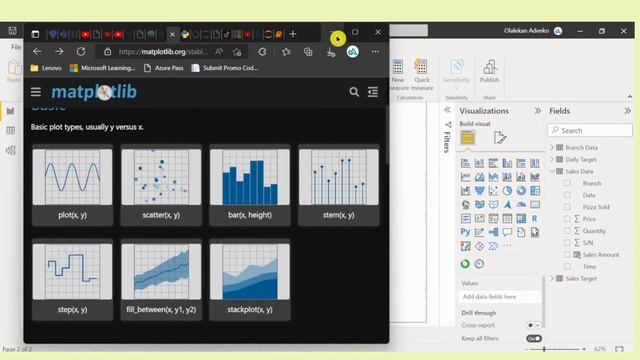This screenshot has width=640, height=360.
Task: Expand the Branch Data table
Action: pos(552,147)
